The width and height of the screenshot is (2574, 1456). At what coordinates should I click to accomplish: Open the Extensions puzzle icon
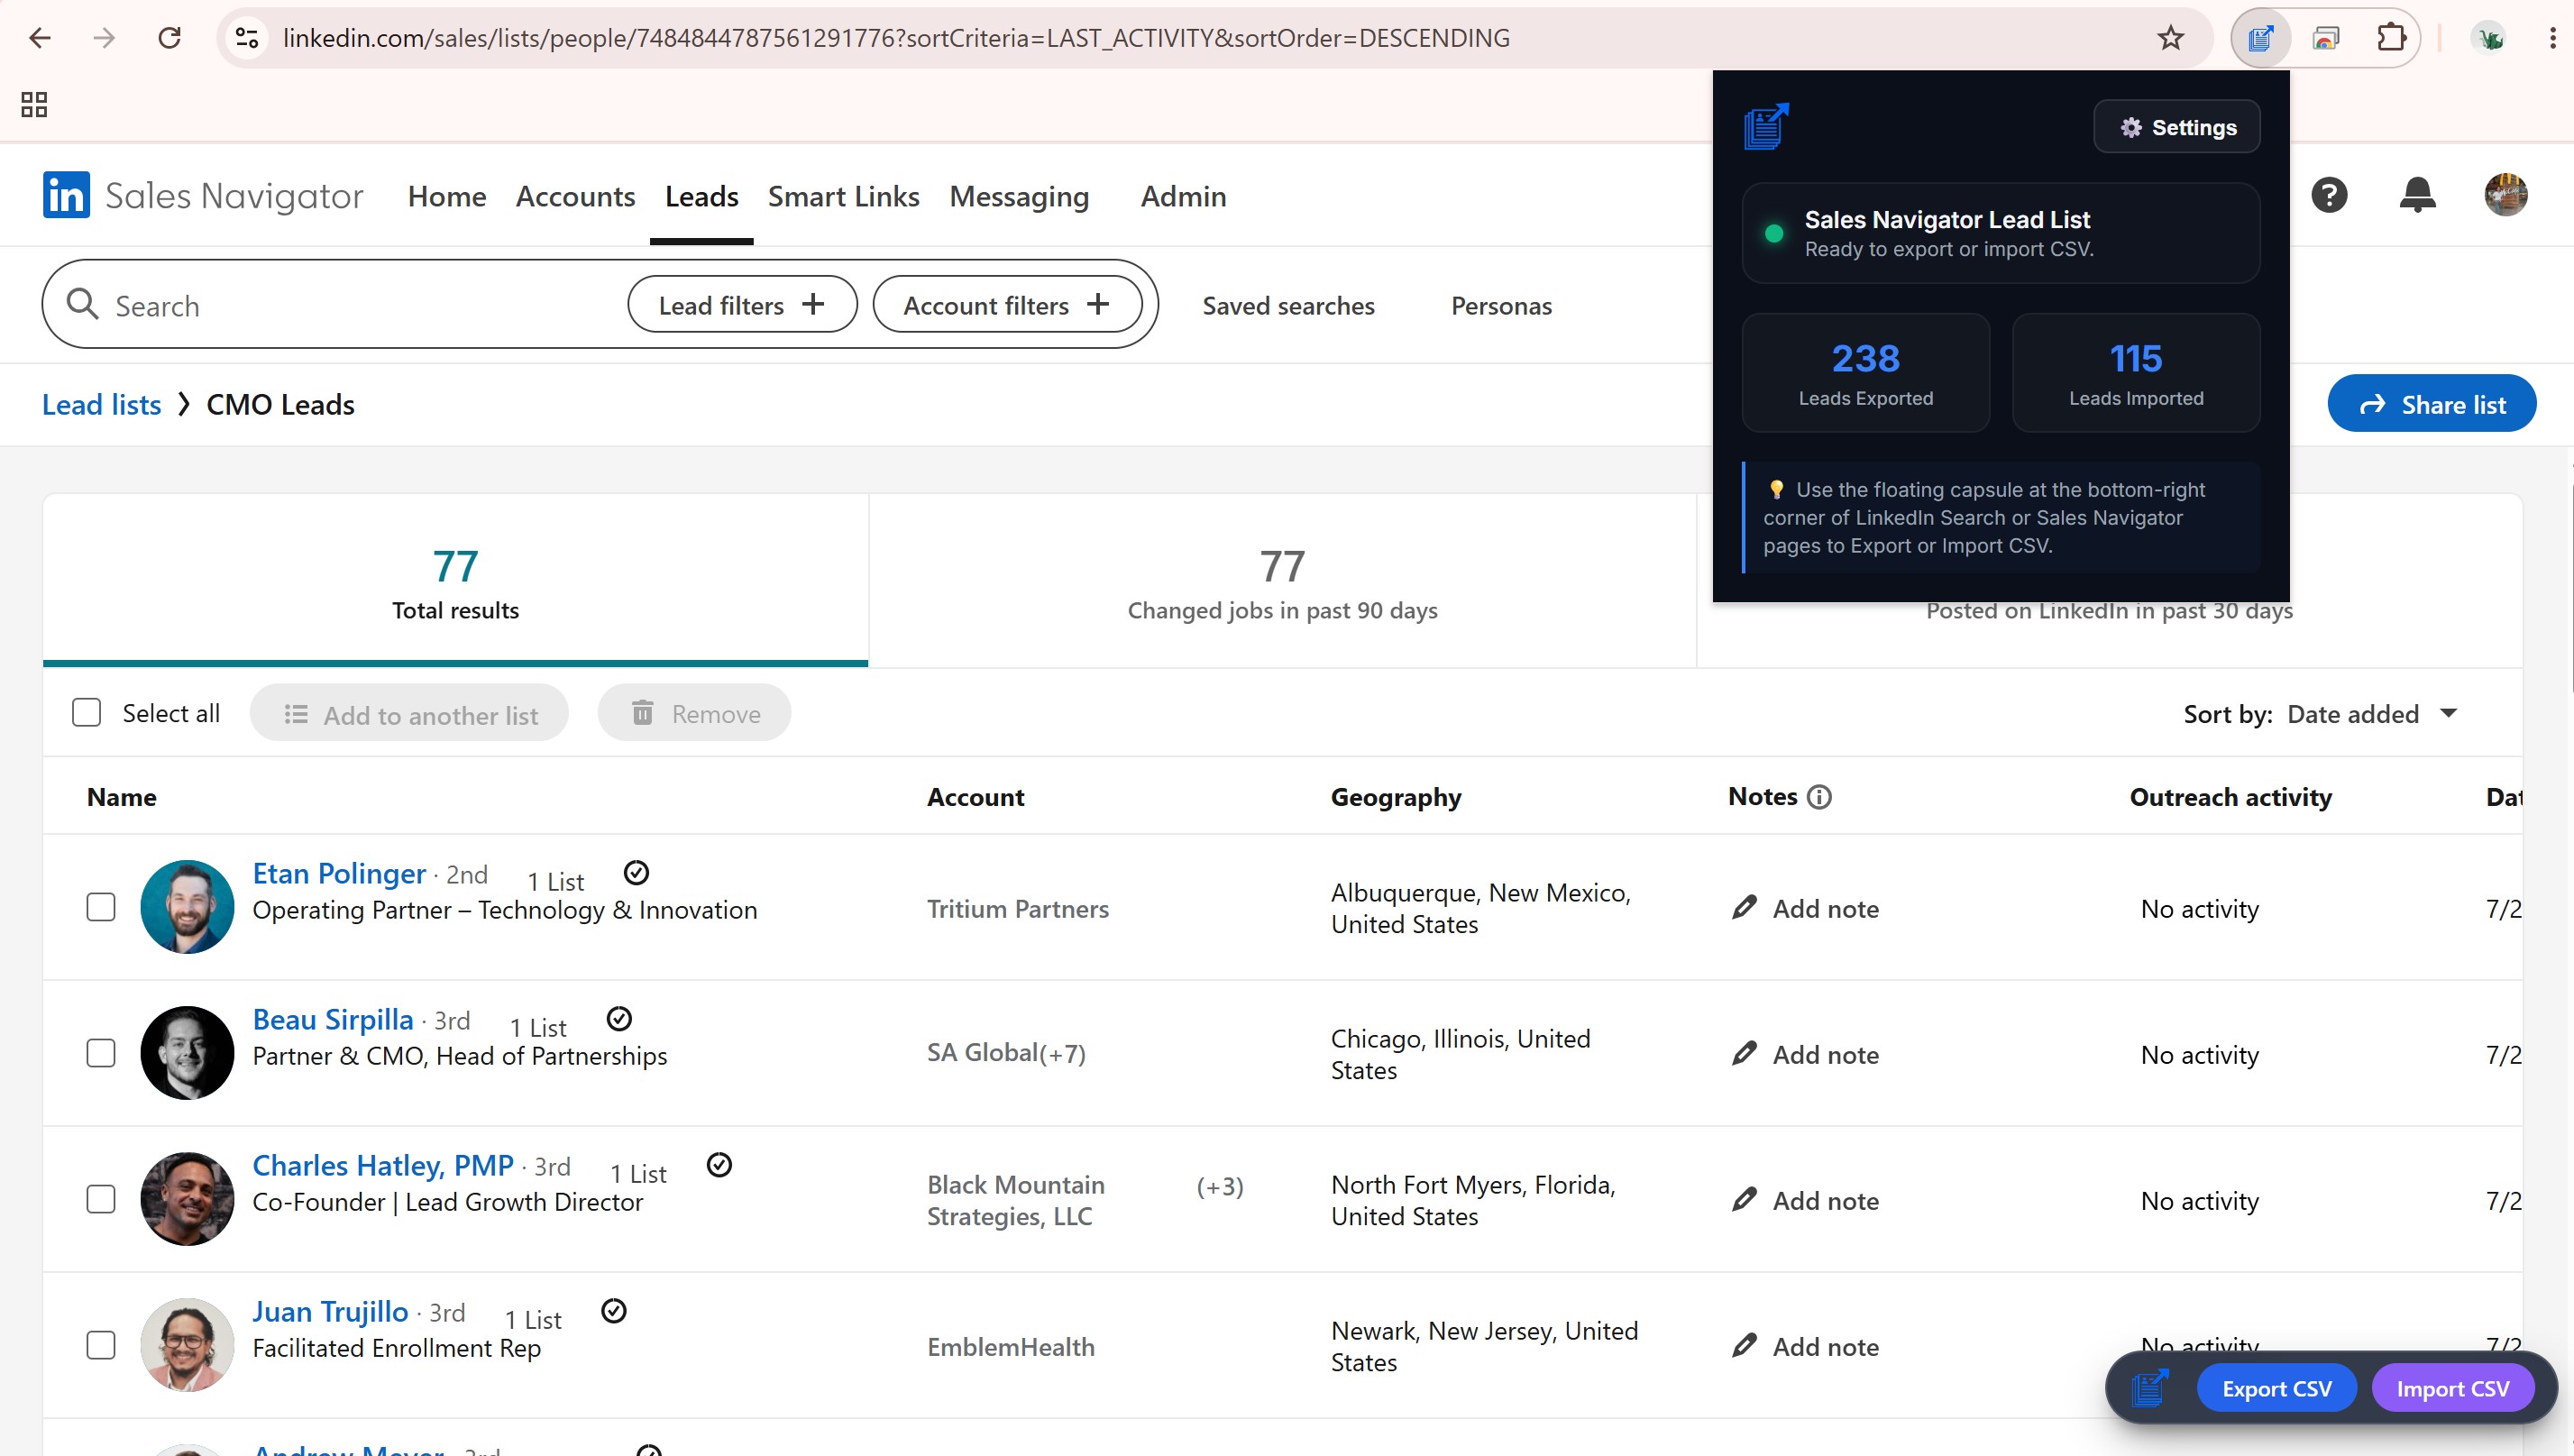[2391, 38]
